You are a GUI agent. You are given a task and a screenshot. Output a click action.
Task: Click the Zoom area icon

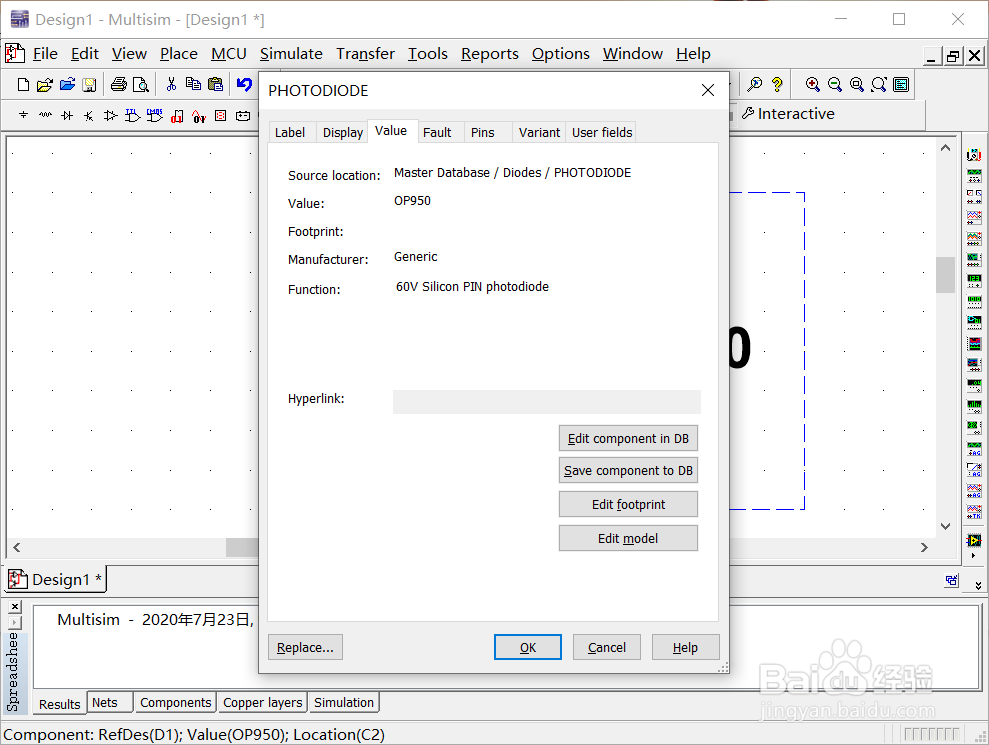tap(857, 85)
